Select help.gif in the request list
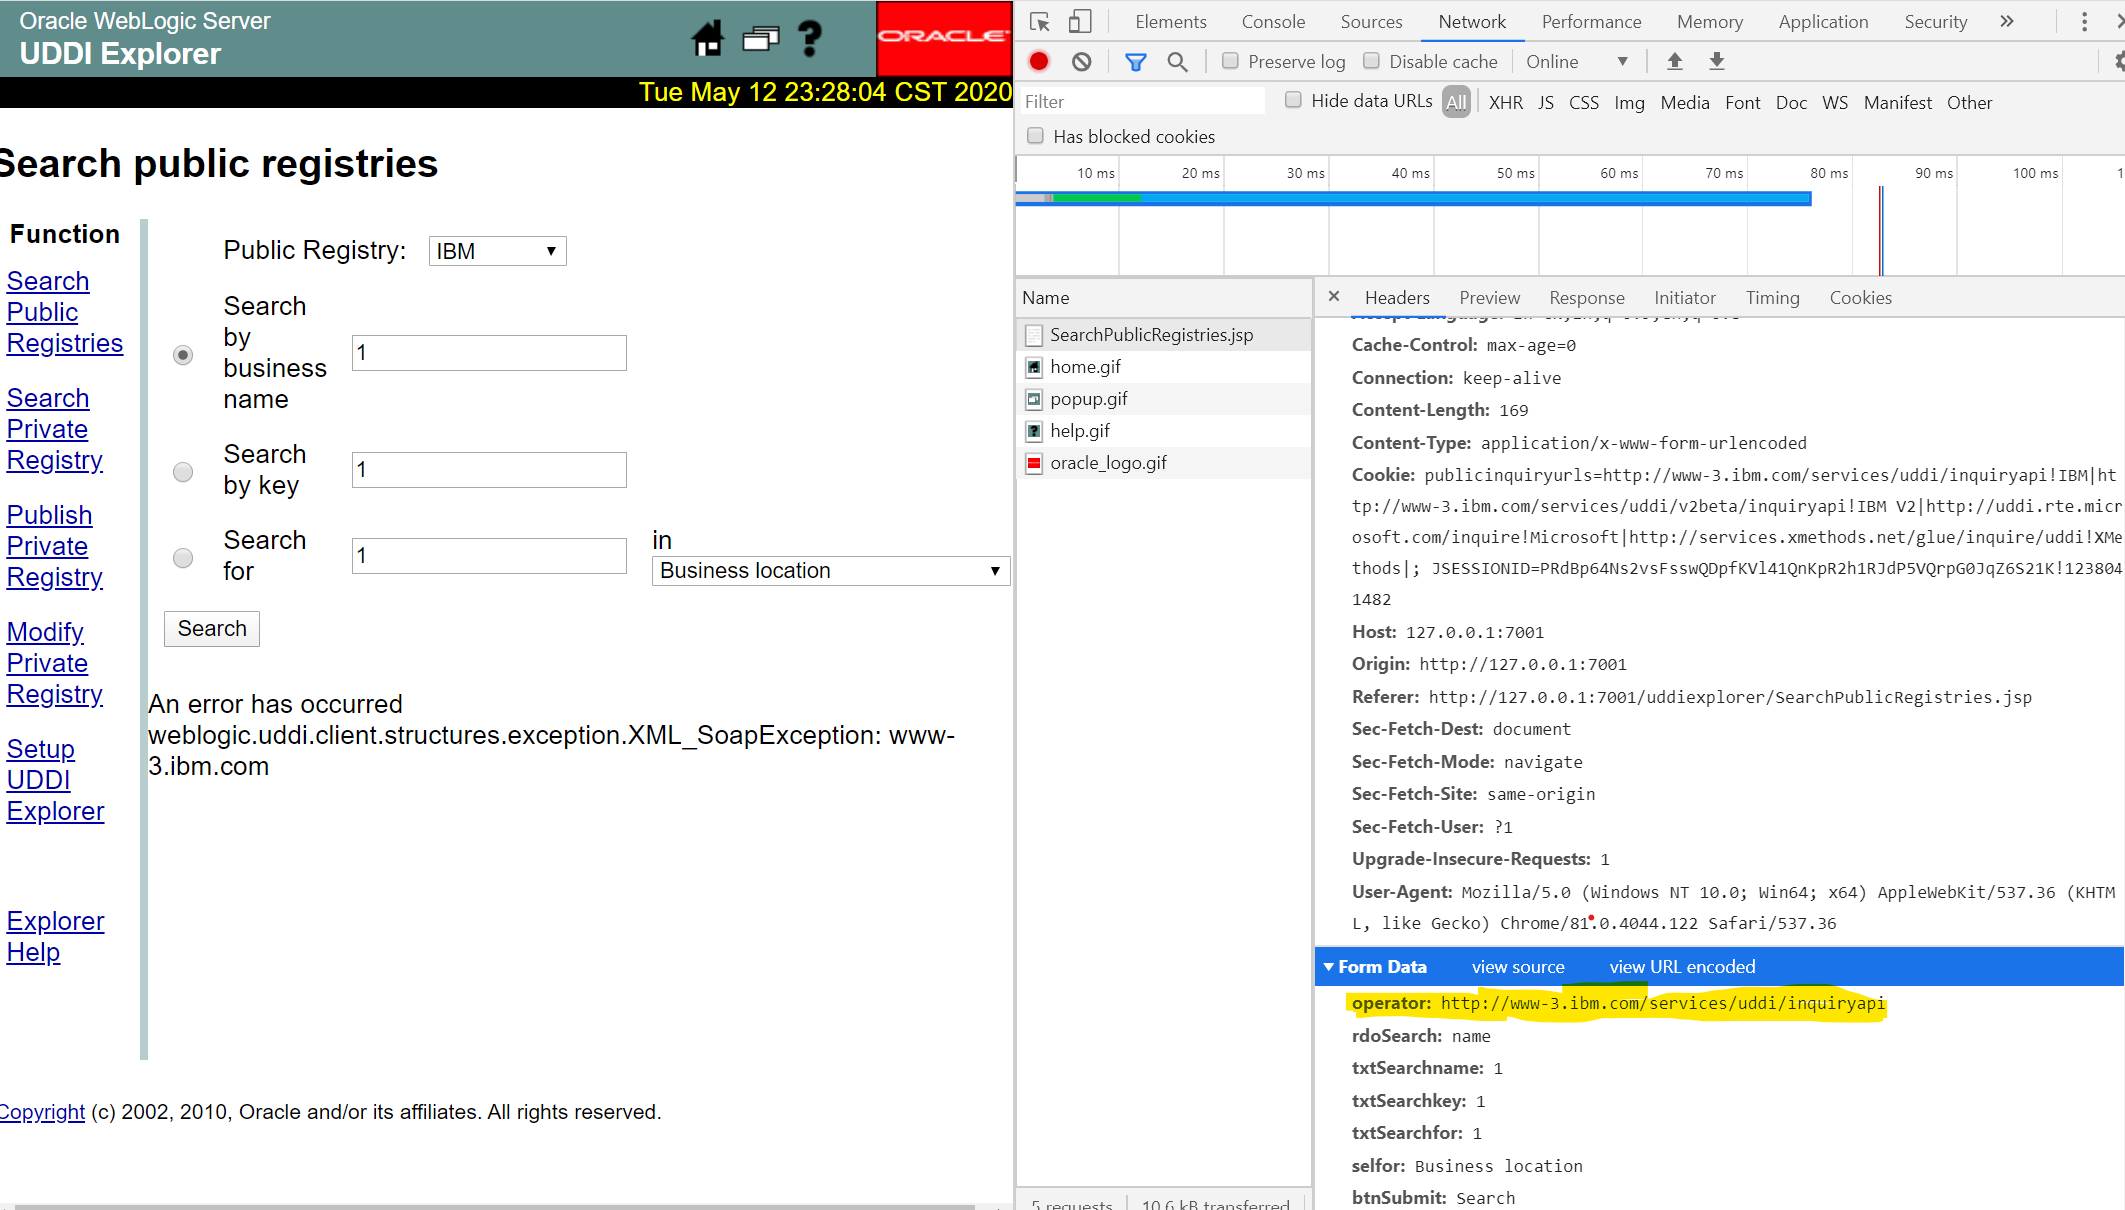The height and width of the screenshot is (1210, 2125). tap(1164, 431)
